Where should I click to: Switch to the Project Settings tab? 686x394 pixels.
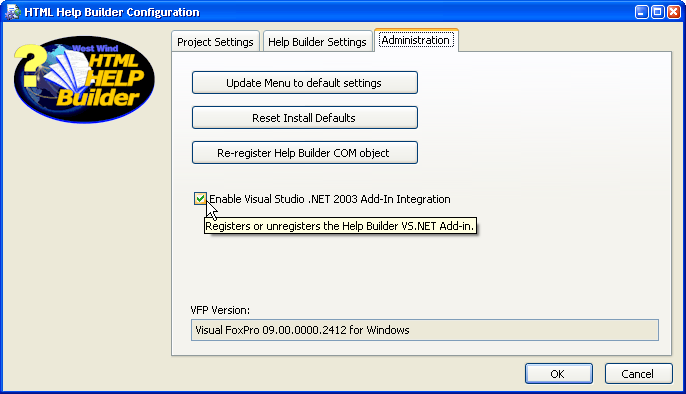click(215, 42)
